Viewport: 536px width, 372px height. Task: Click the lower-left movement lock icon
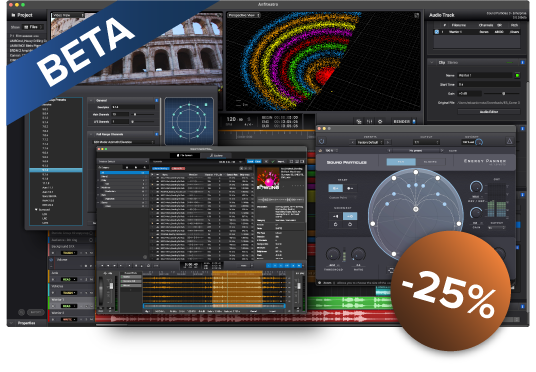(335, 225)
